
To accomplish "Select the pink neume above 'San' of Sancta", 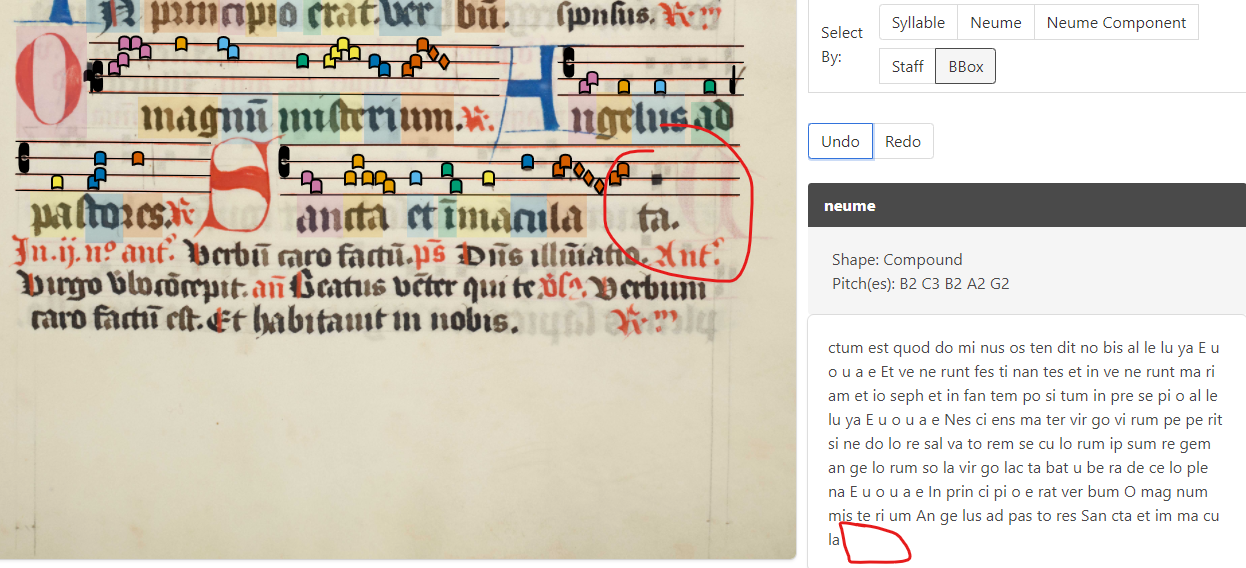I will click(x=312, y=181).
